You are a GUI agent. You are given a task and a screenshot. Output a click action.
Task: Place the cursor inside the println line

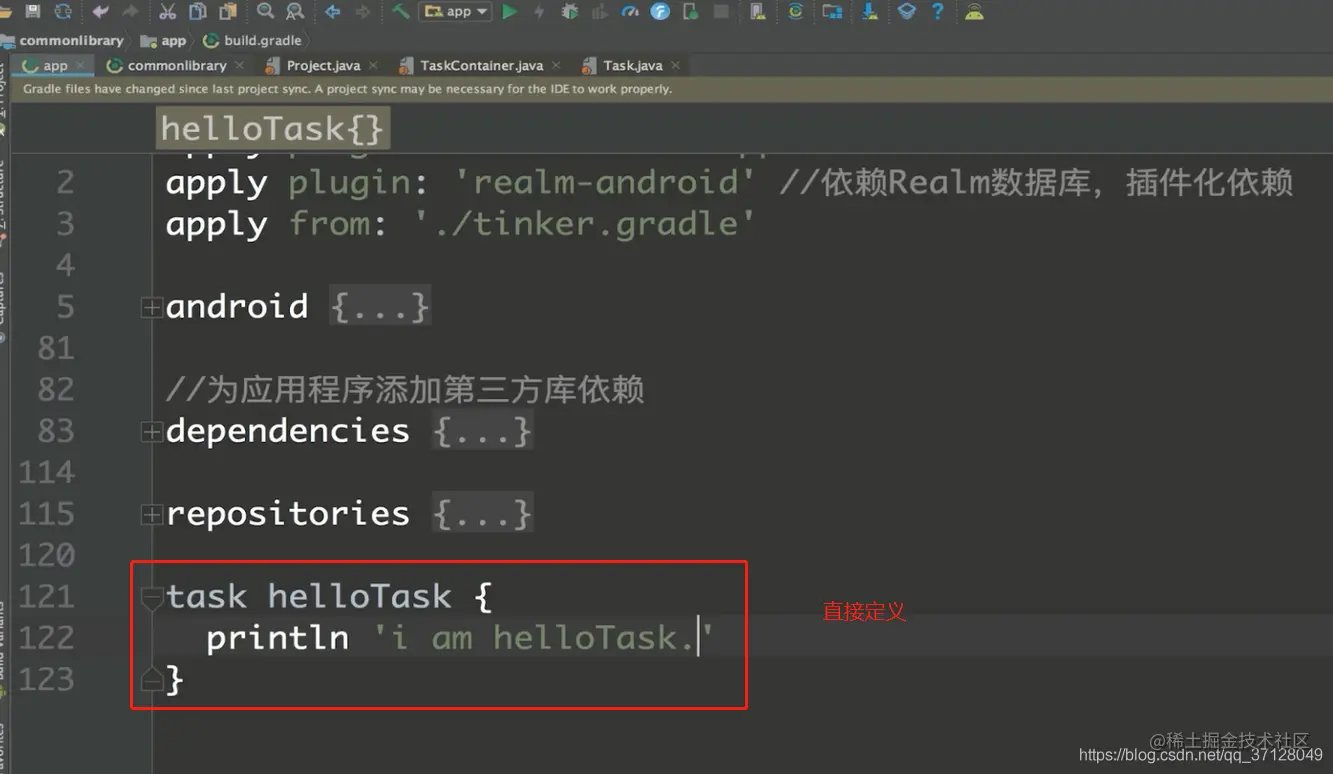[x=450, y=637]
